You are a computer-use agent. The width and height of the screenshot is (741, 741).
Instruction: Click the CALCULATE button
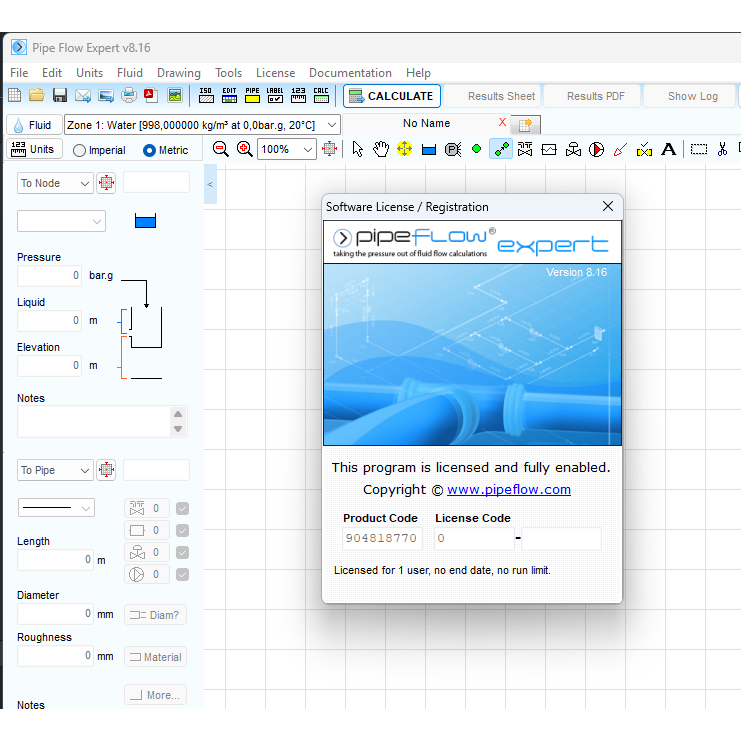[x=392, y=96]
